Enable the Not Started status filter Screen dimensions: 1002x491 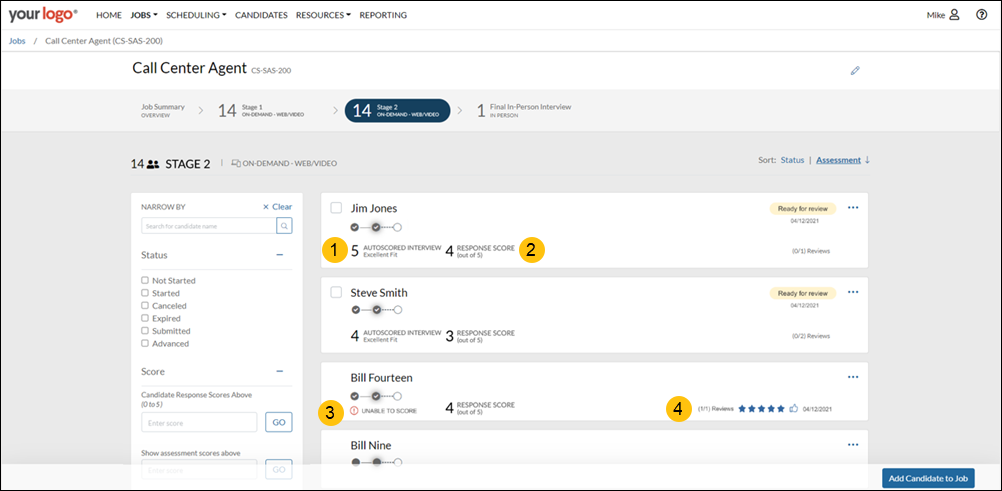click(146, 281)
